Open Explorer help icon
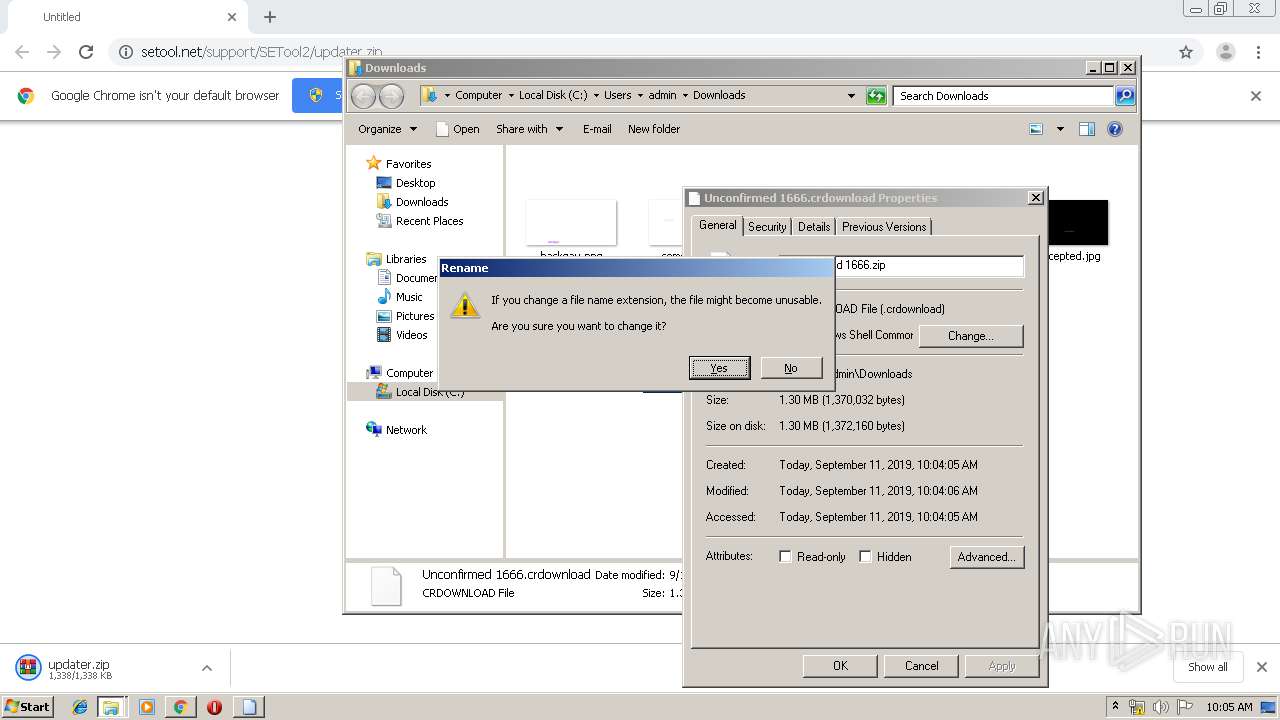Image resolution: width=1280 pixels, height=720 pixels. pos(1115,129)
